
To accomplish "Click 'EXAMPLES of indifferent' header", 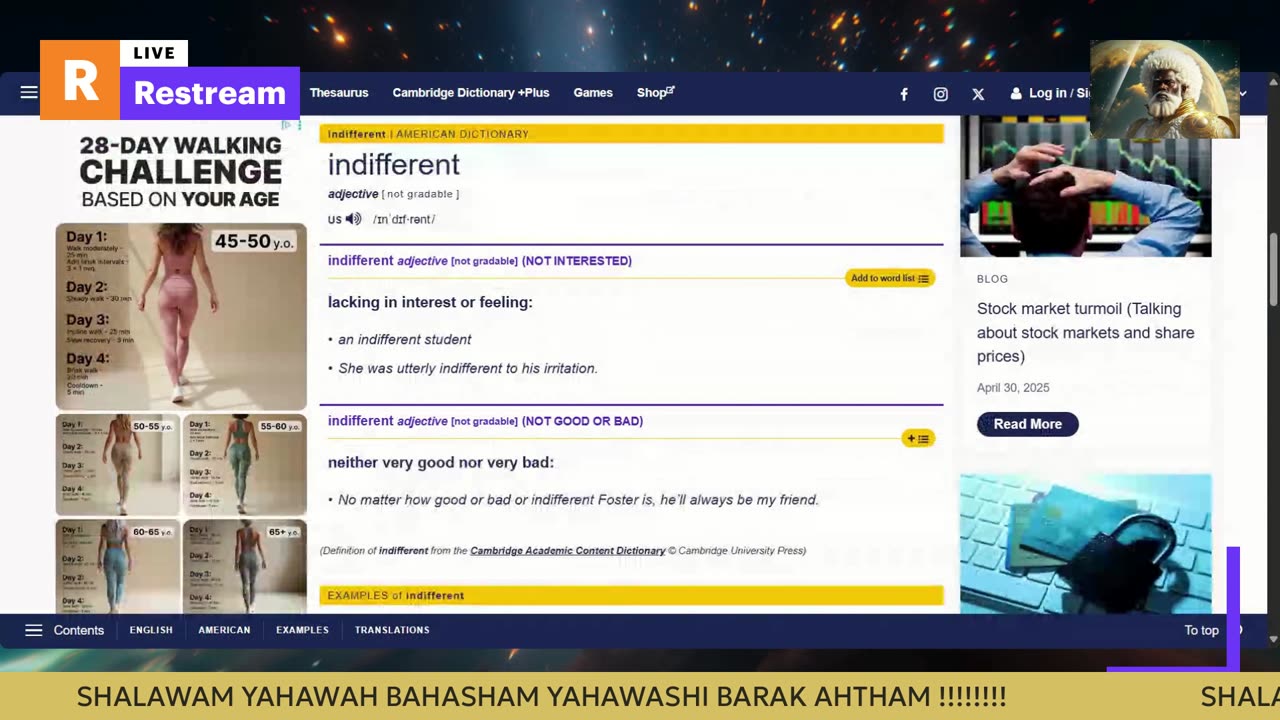I will [x=631, y=595].
